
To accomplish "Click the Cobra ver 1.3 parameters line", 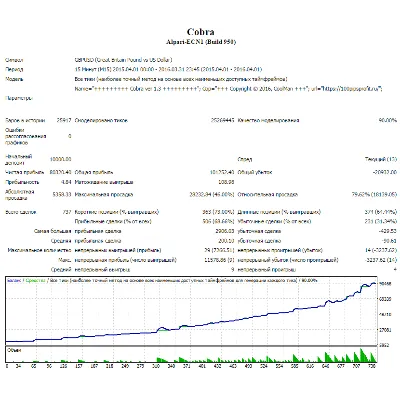I will coord(228,89).
